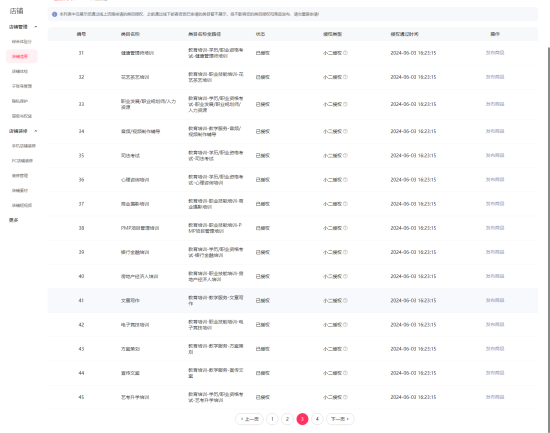
Task: Open the 小二授权 tooltip icon for row 35
Action: (345, 155)
